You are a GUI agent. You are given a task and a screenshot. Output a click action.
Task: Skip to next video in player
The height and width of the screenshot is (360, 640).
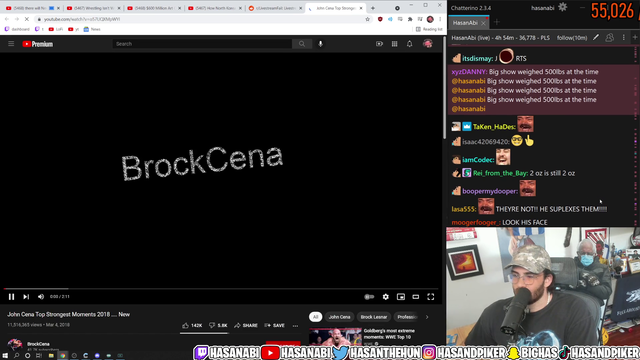(26, 297)
